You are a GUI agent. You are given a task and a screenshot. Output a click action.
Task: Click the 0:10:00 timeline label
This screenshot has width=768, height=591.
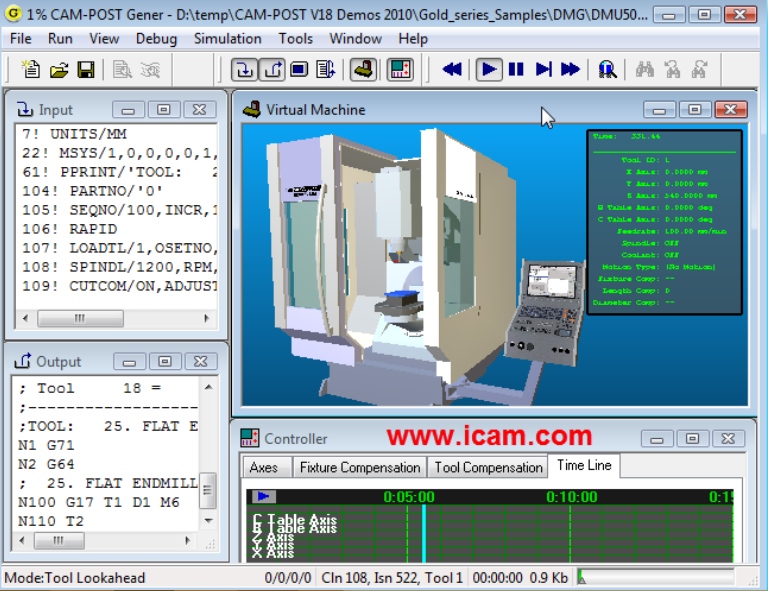[572, 497]
